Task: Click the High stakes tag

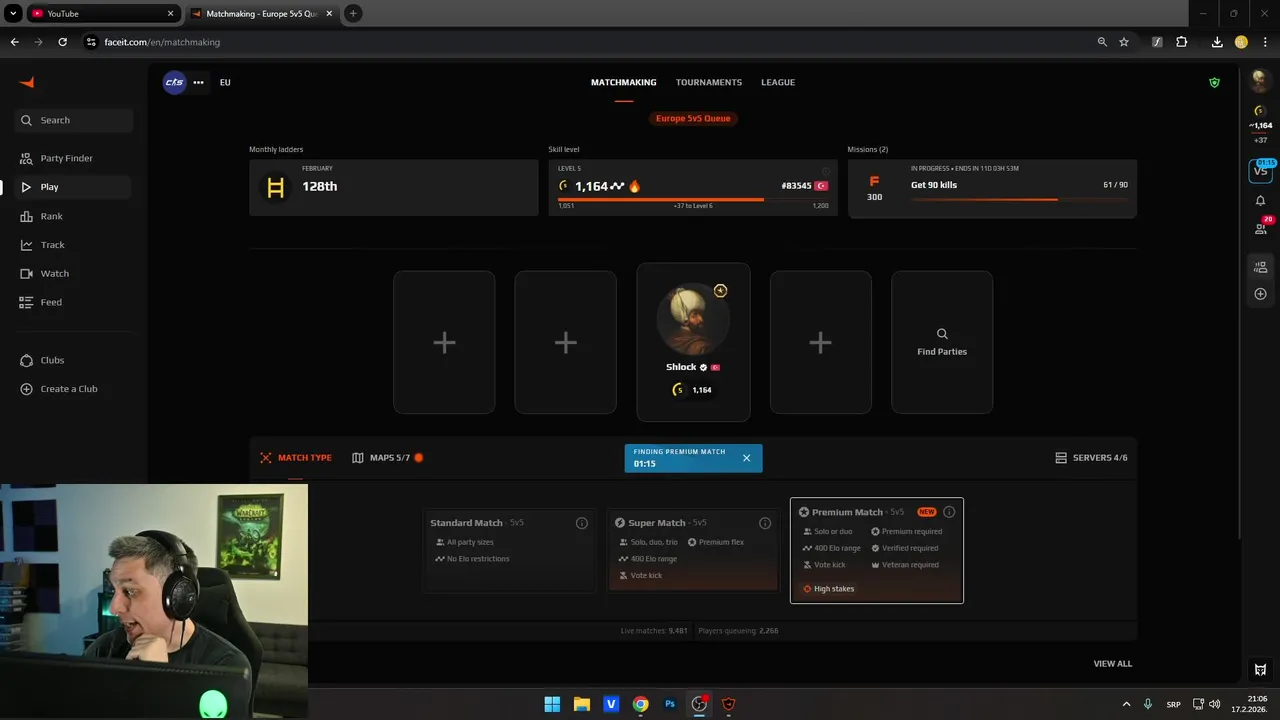Action: tap(829, 589)
